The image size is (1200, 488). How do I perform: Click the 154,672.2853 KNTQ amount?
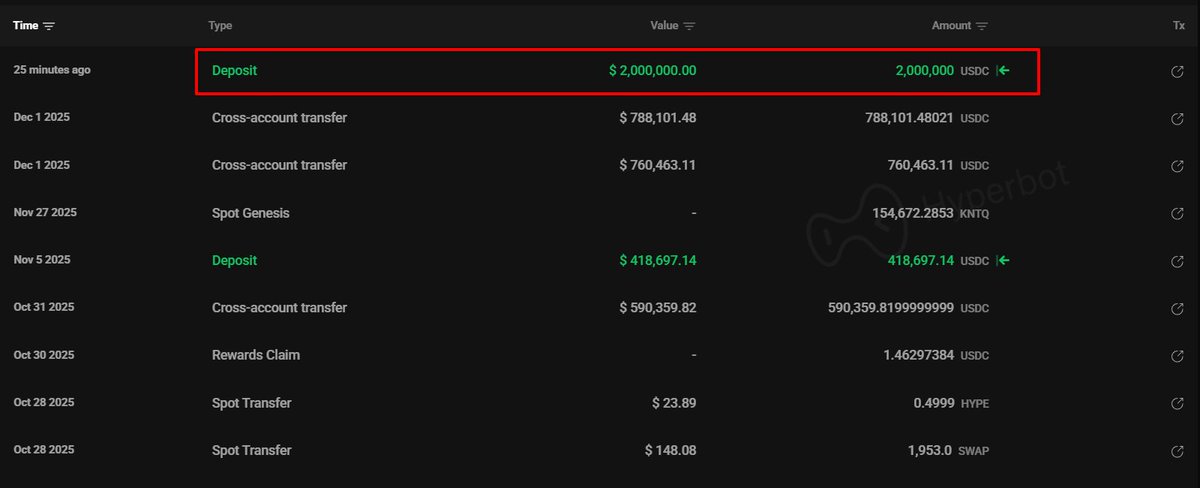pos(912,213)
